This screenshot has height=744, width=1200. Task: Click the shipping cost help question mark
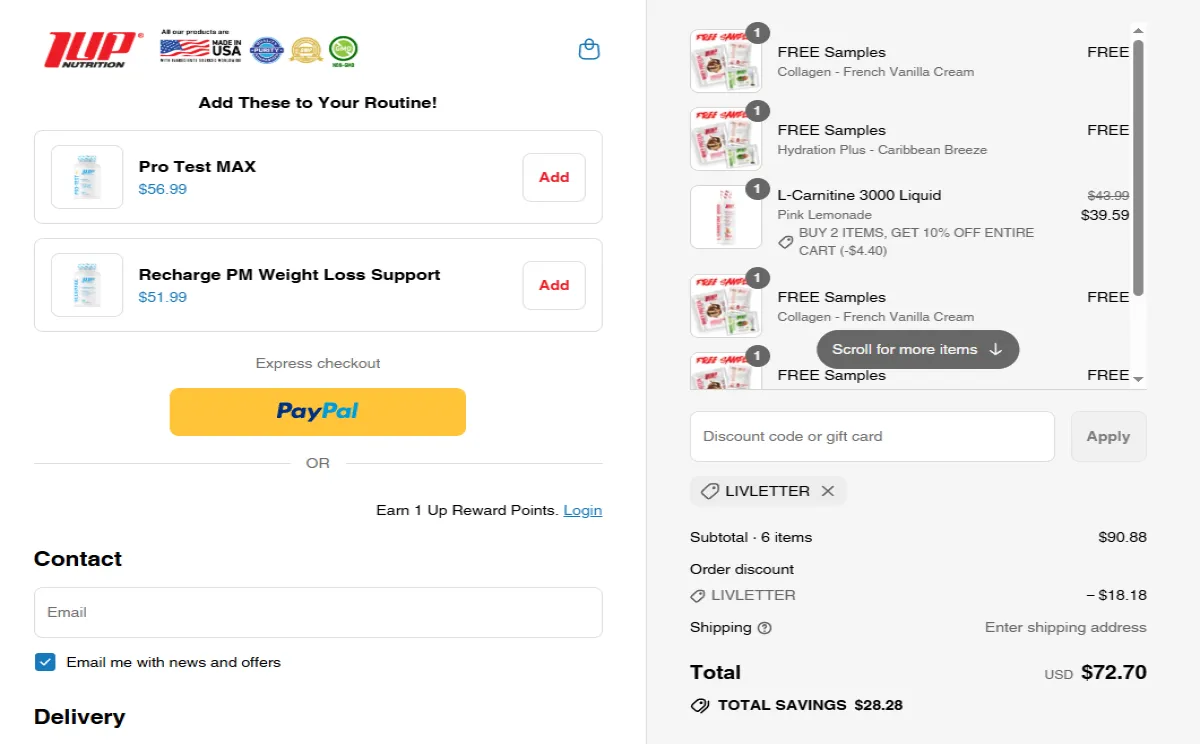(763, 628)
